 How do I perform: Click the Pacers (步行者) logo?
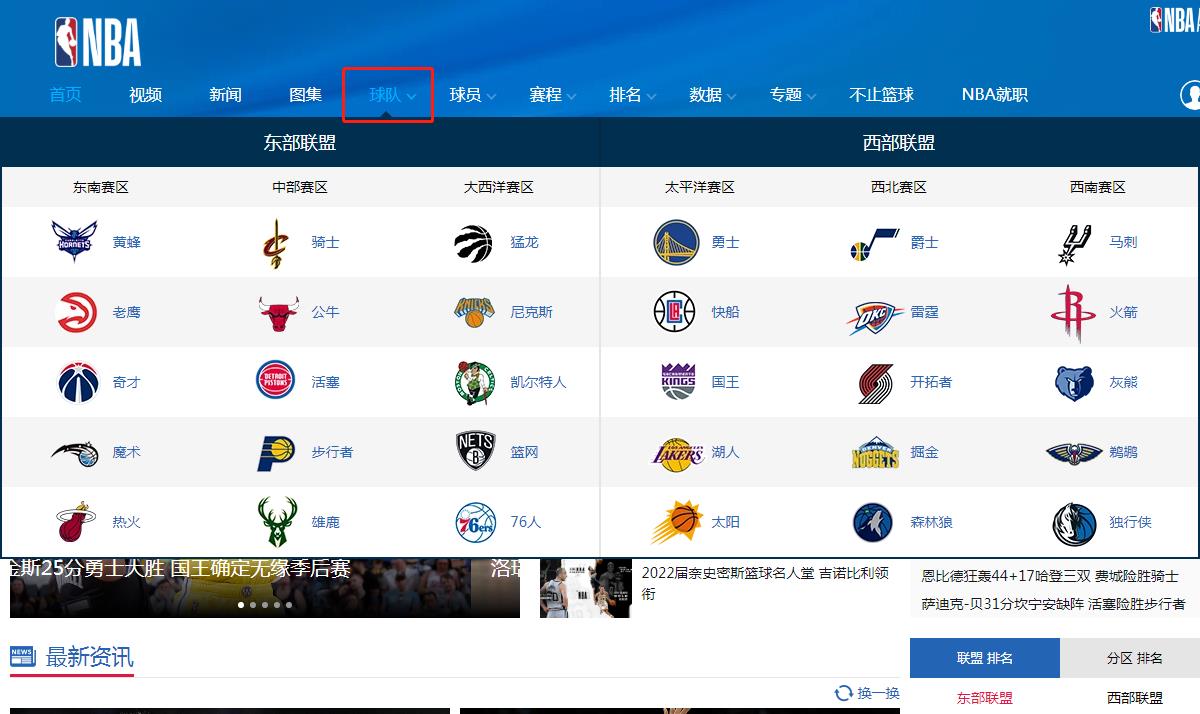275,452
